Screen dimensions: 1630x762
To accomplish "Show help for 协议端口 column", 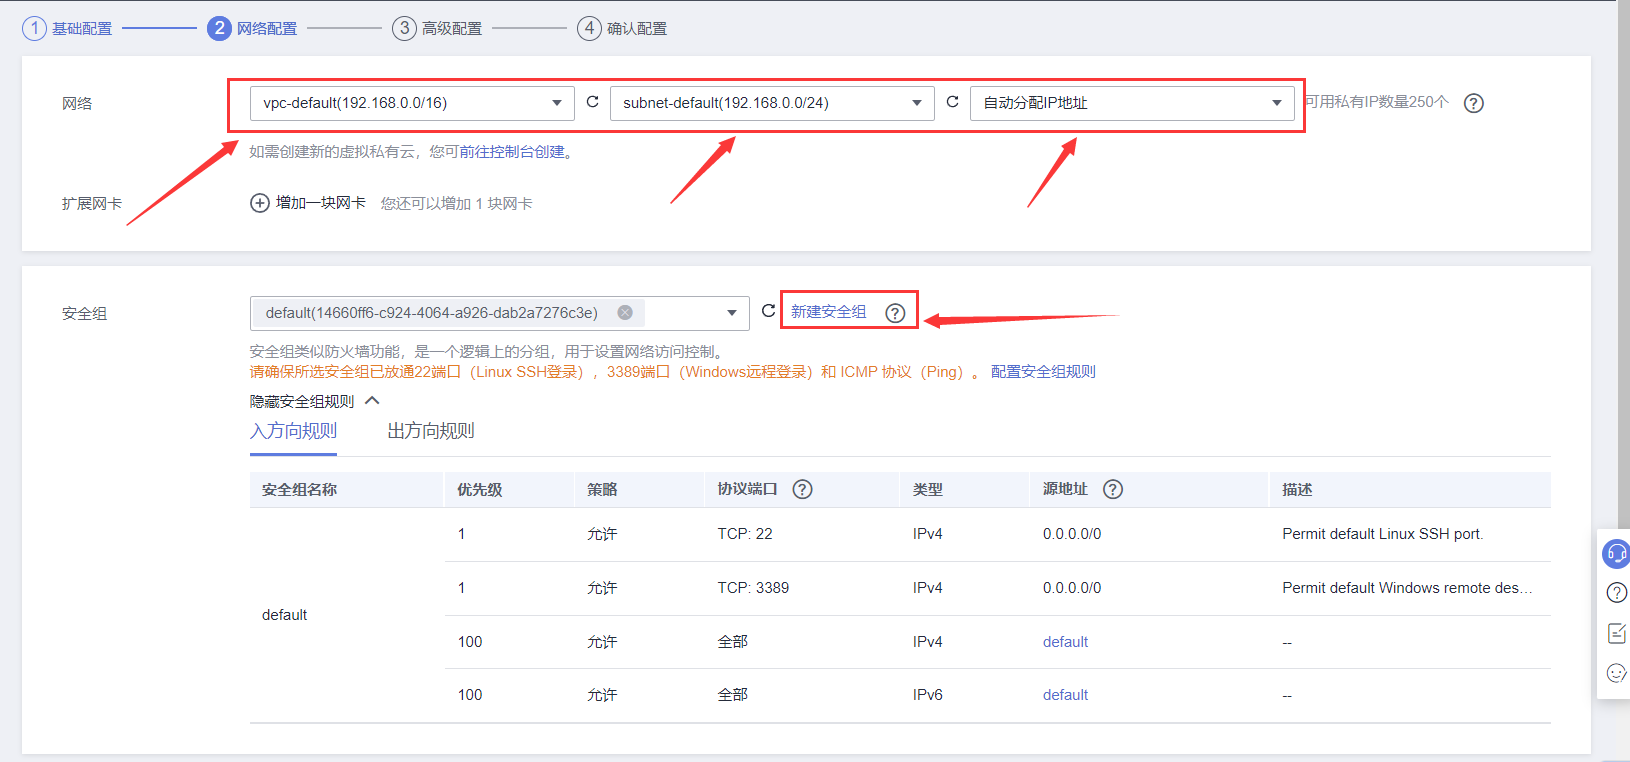I will pyautogui.click(x=802, y=489).
